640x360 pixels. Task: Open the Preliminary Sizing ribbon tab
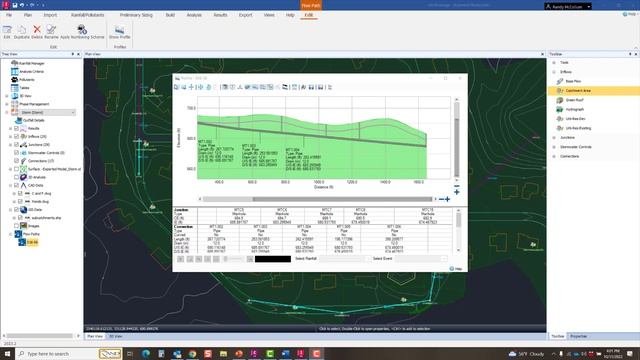(x=136, y=15)
